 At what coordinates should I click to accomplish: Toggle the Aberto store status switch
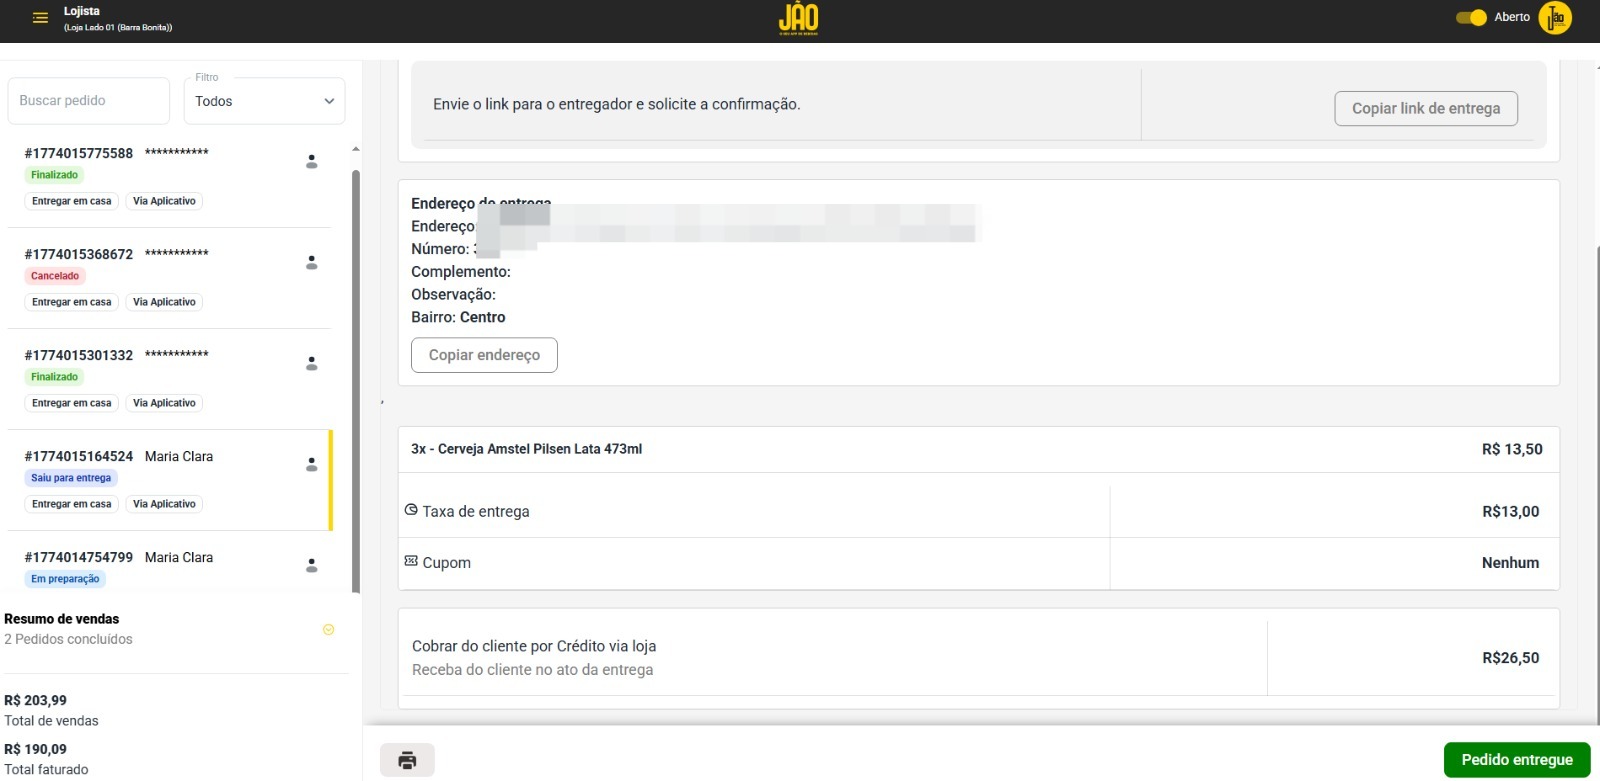[x=1471, y=17]
